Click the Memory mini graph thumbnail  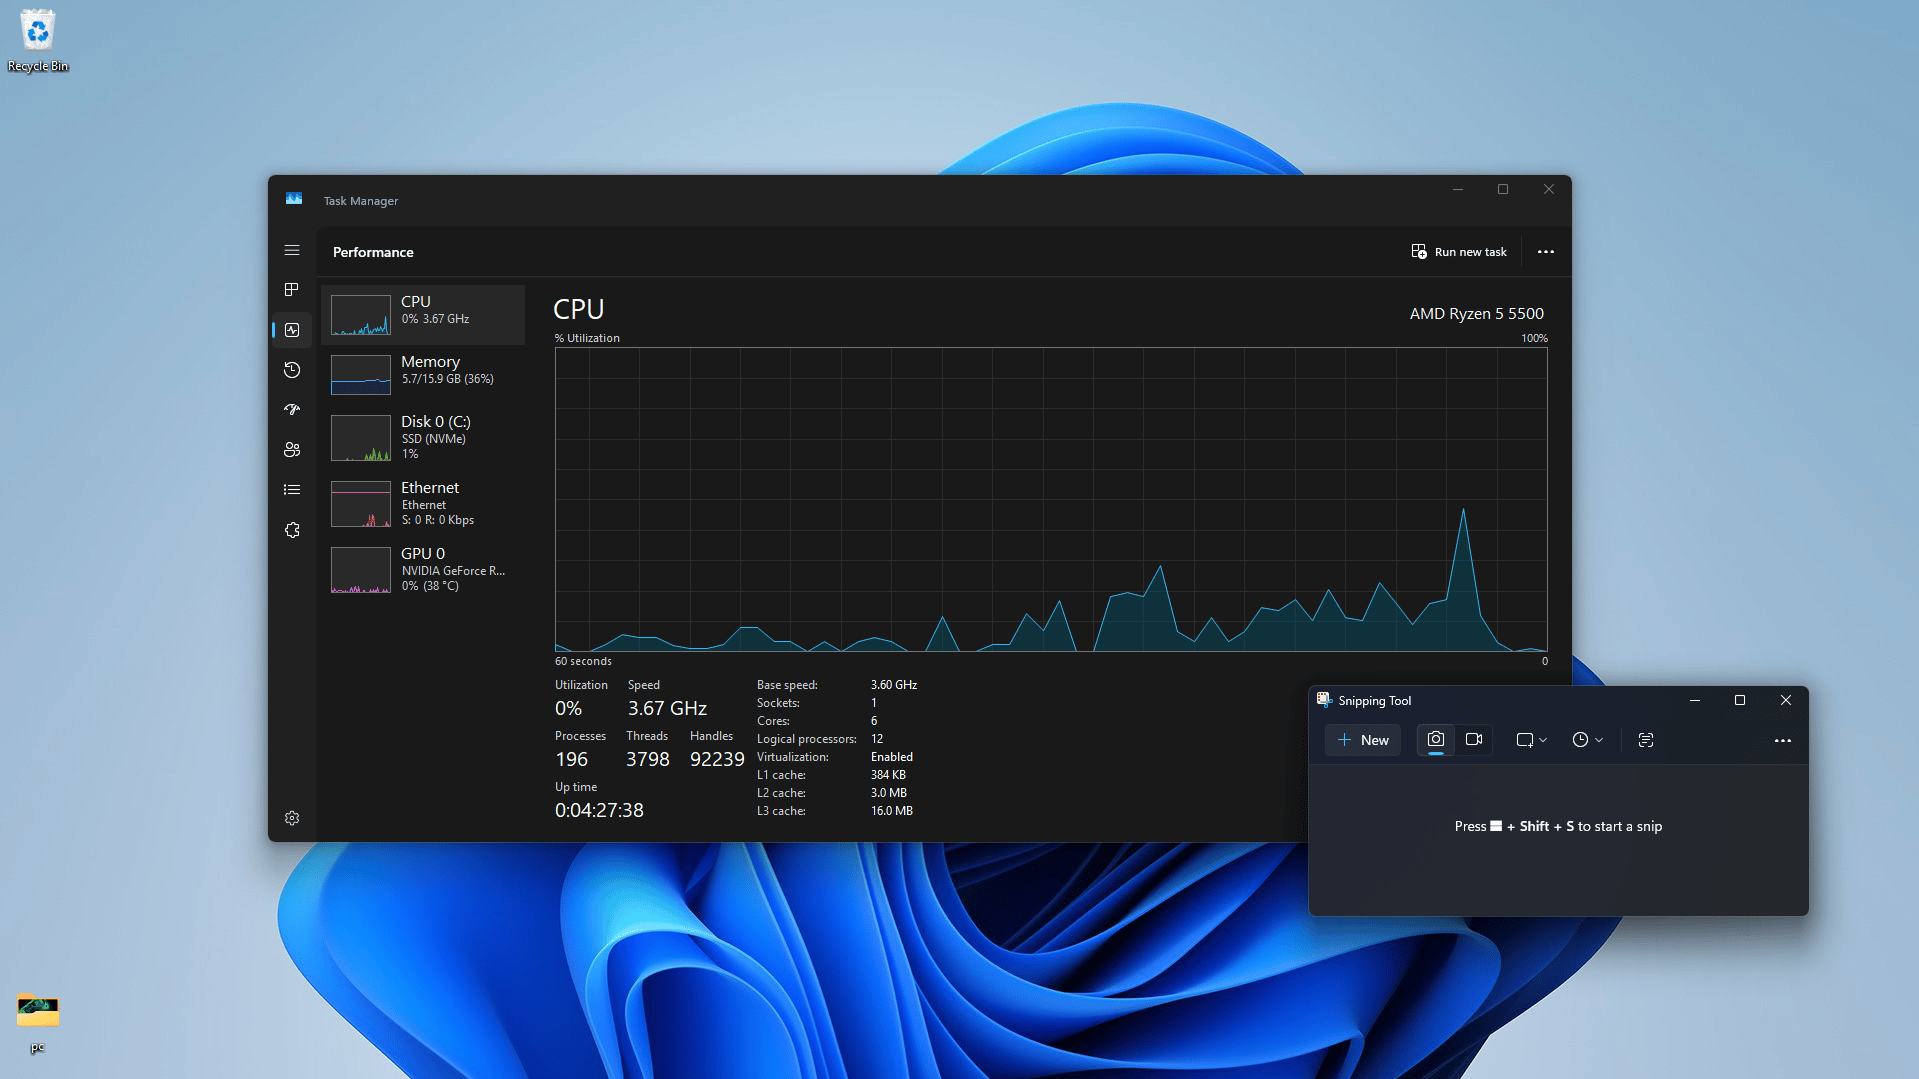point(361,375)
